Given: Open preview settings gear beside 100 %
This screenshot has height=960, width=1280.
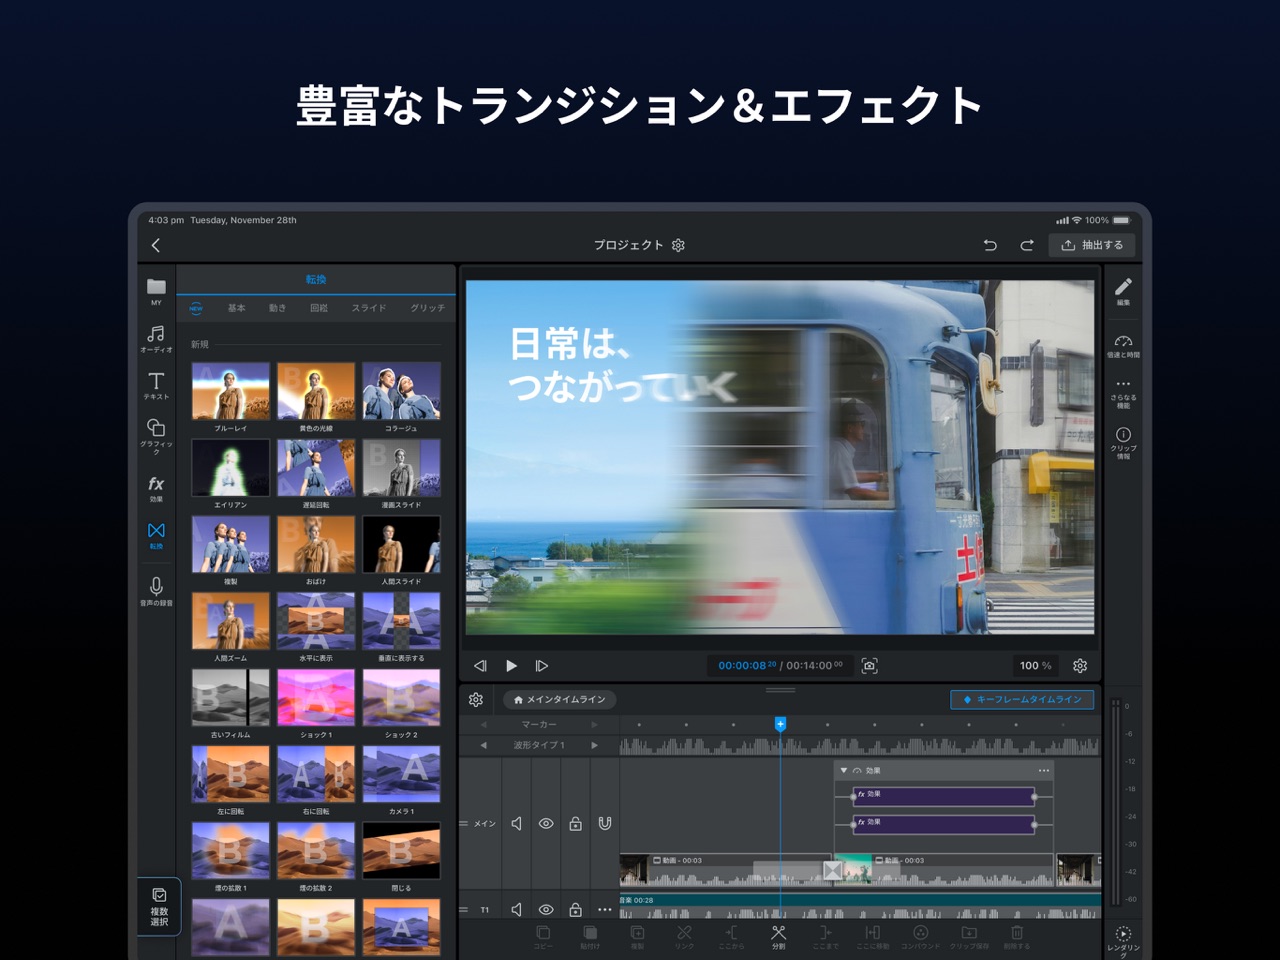Looking at the screenshot, I should coord(1080,665).
